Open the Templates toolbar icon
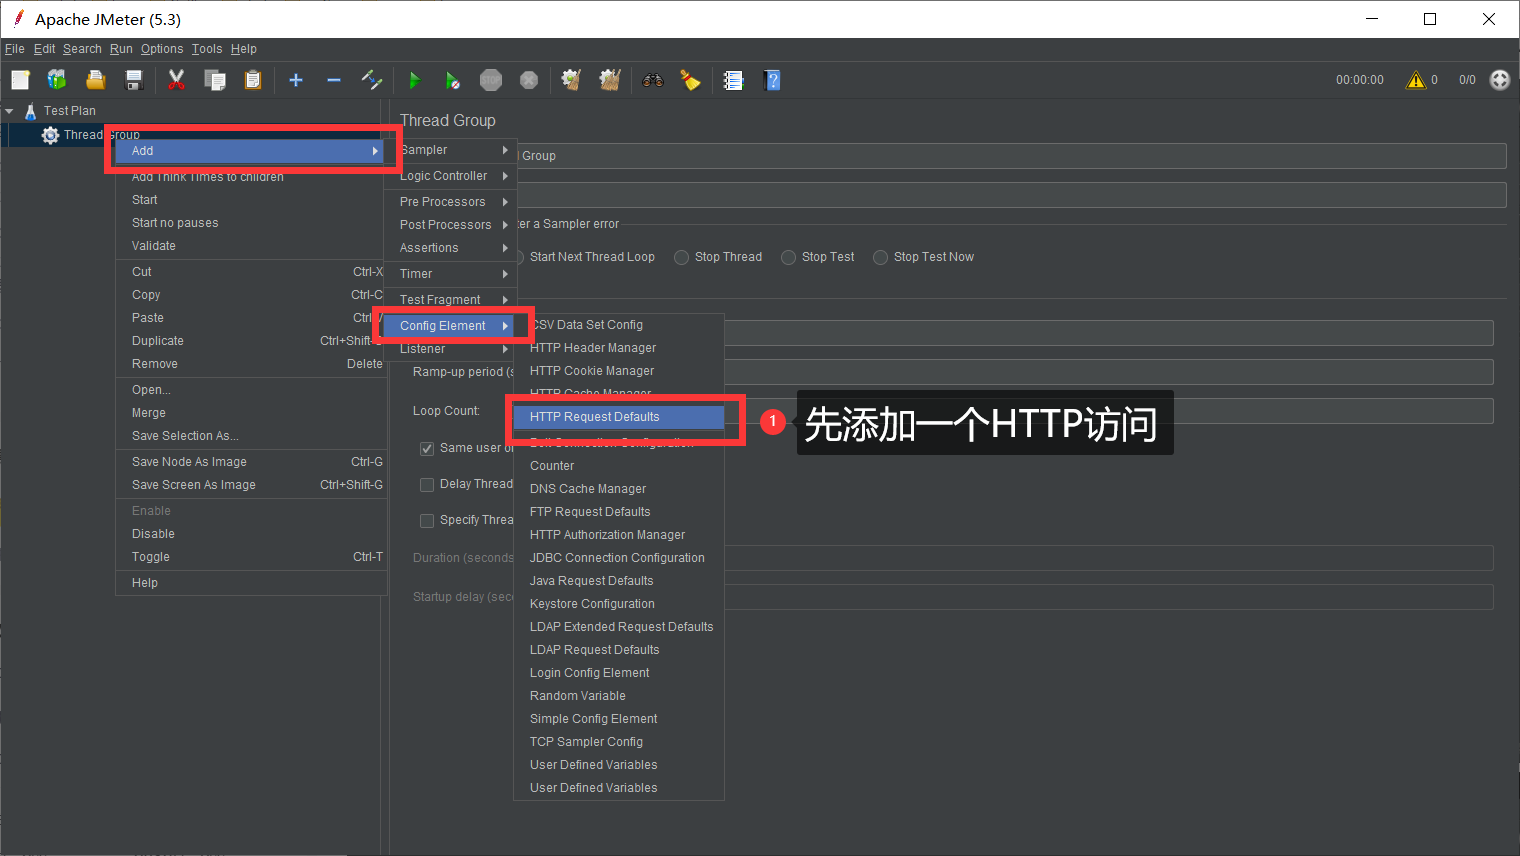This screenshot has height=856, width=1520. pos(57,80)
